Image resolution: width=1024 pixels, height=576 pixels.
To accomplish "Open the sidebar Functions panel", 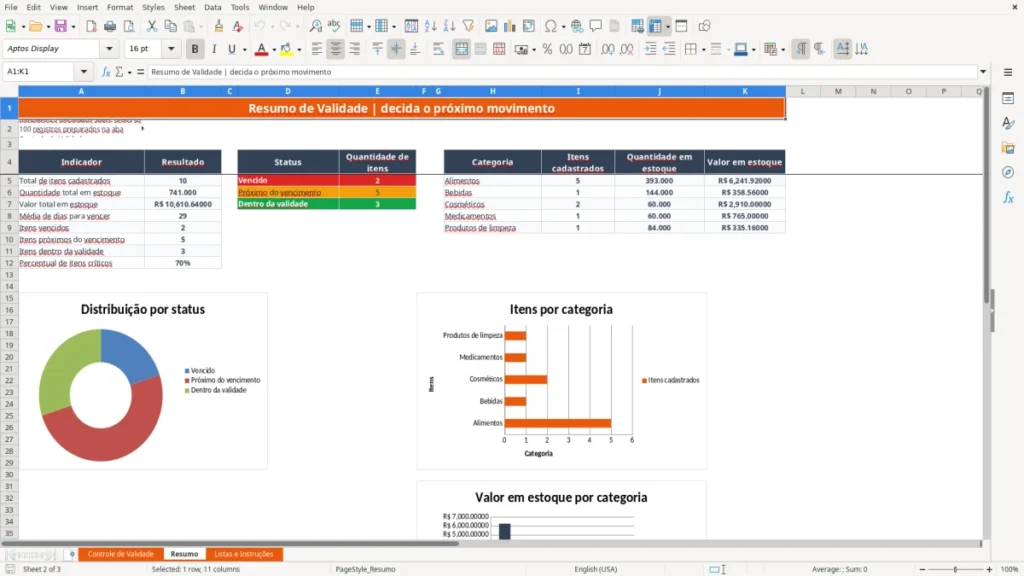I will 1008,197.
